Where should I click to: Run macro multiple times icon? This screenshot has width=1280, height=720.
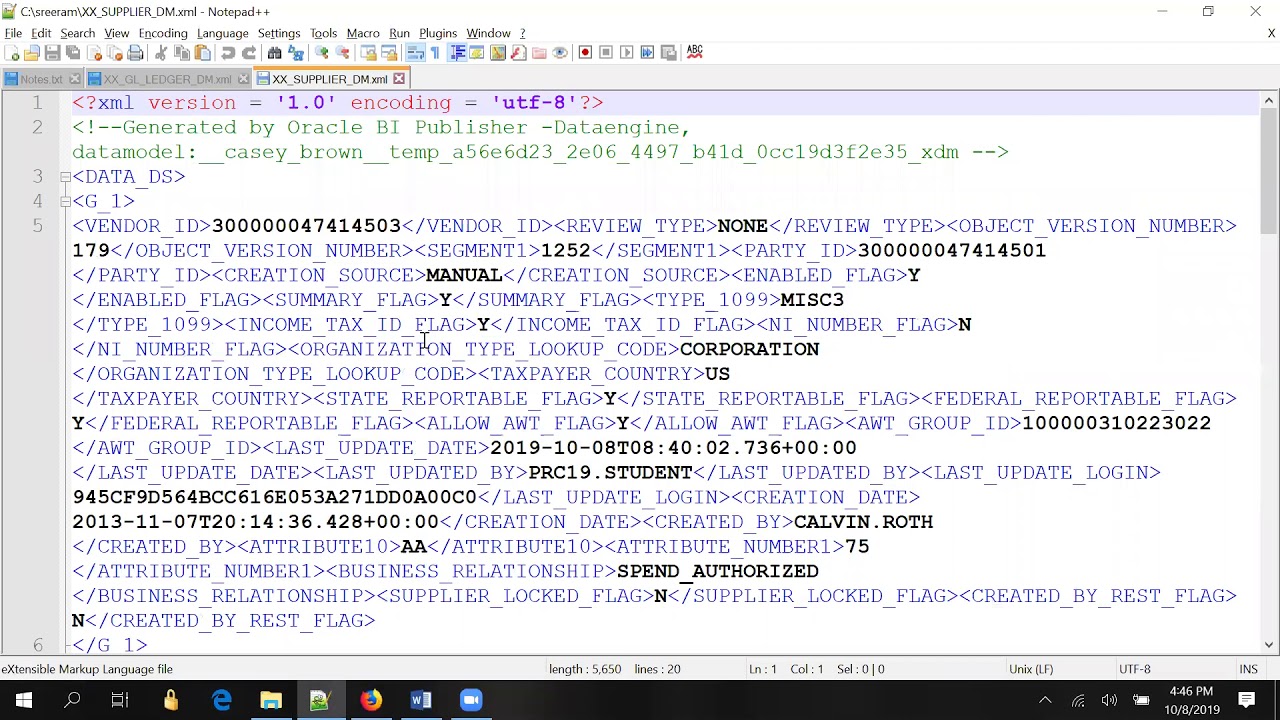tap(647, 52)
